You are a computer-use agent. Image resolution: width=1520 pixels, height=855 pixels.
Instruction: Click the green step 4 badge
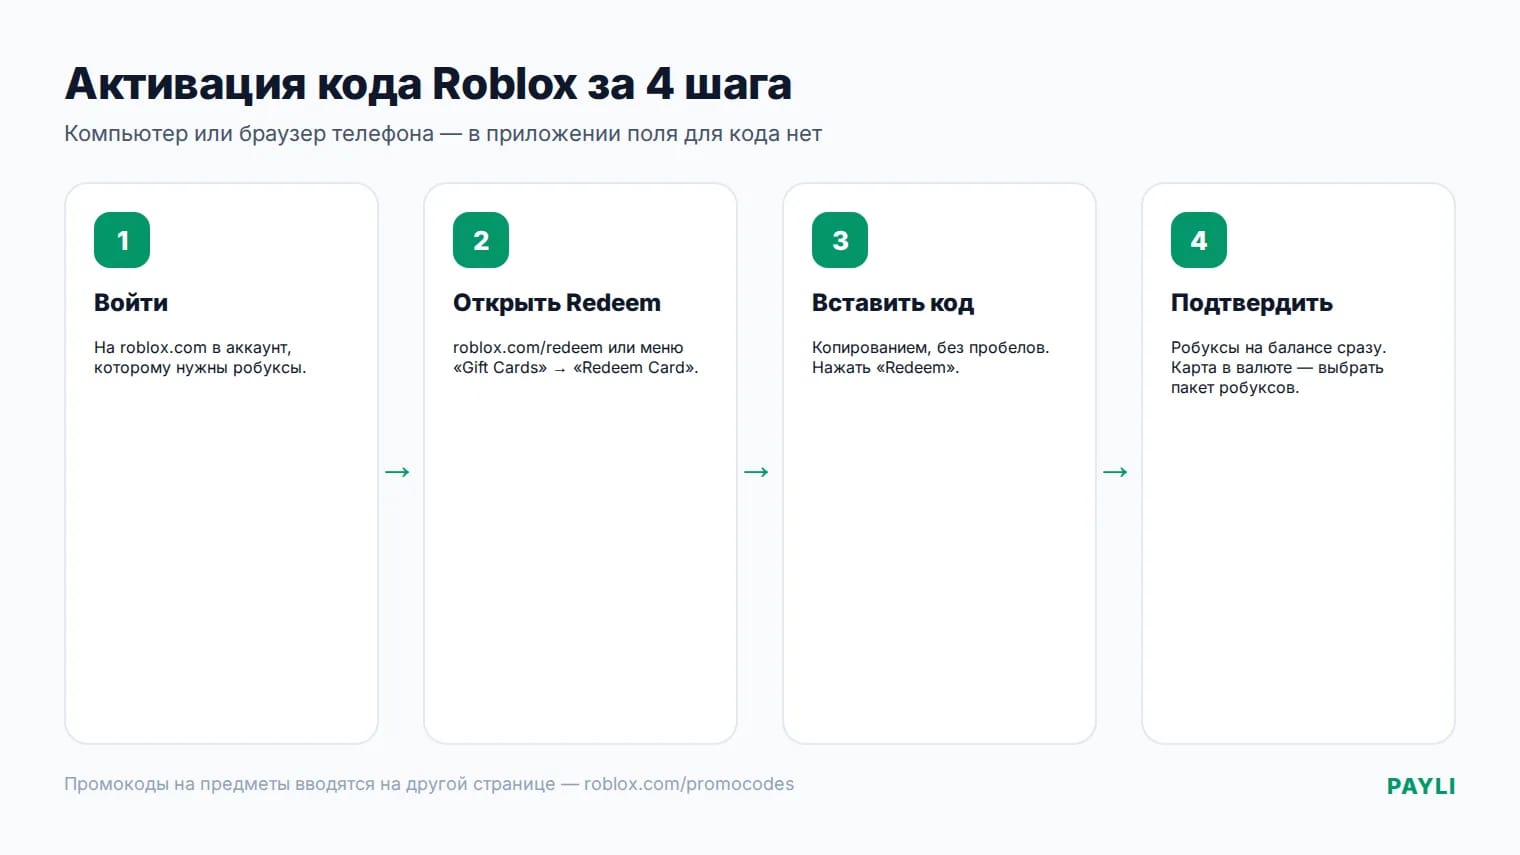1199,240
